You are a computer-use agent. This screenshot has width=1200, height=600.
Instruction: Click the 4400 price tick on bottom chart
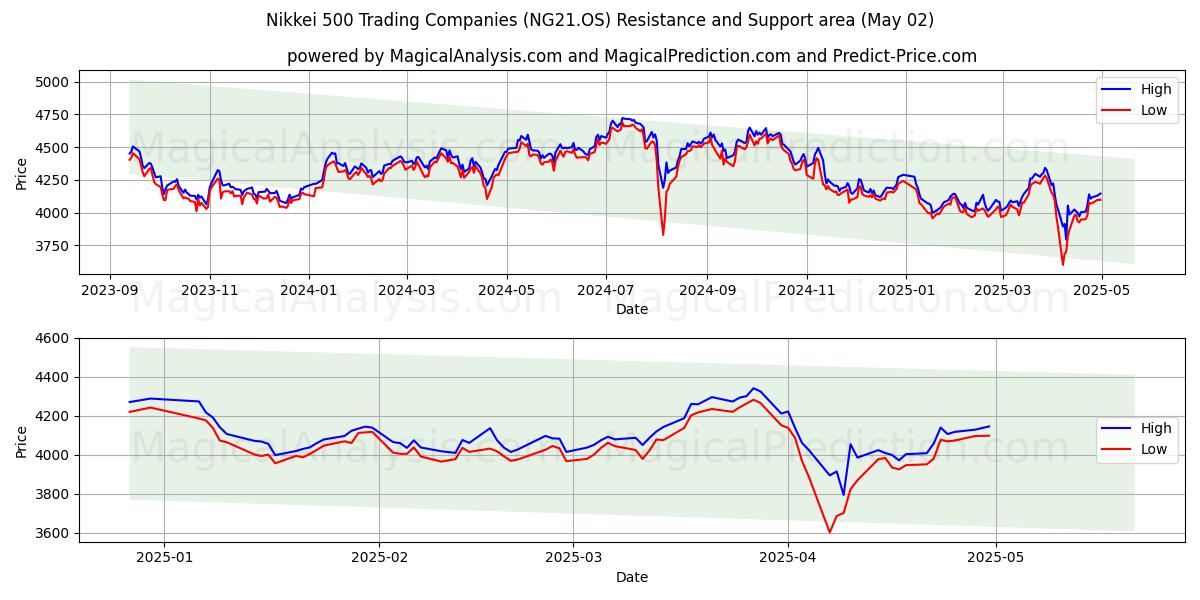click(x=53, y=378)
